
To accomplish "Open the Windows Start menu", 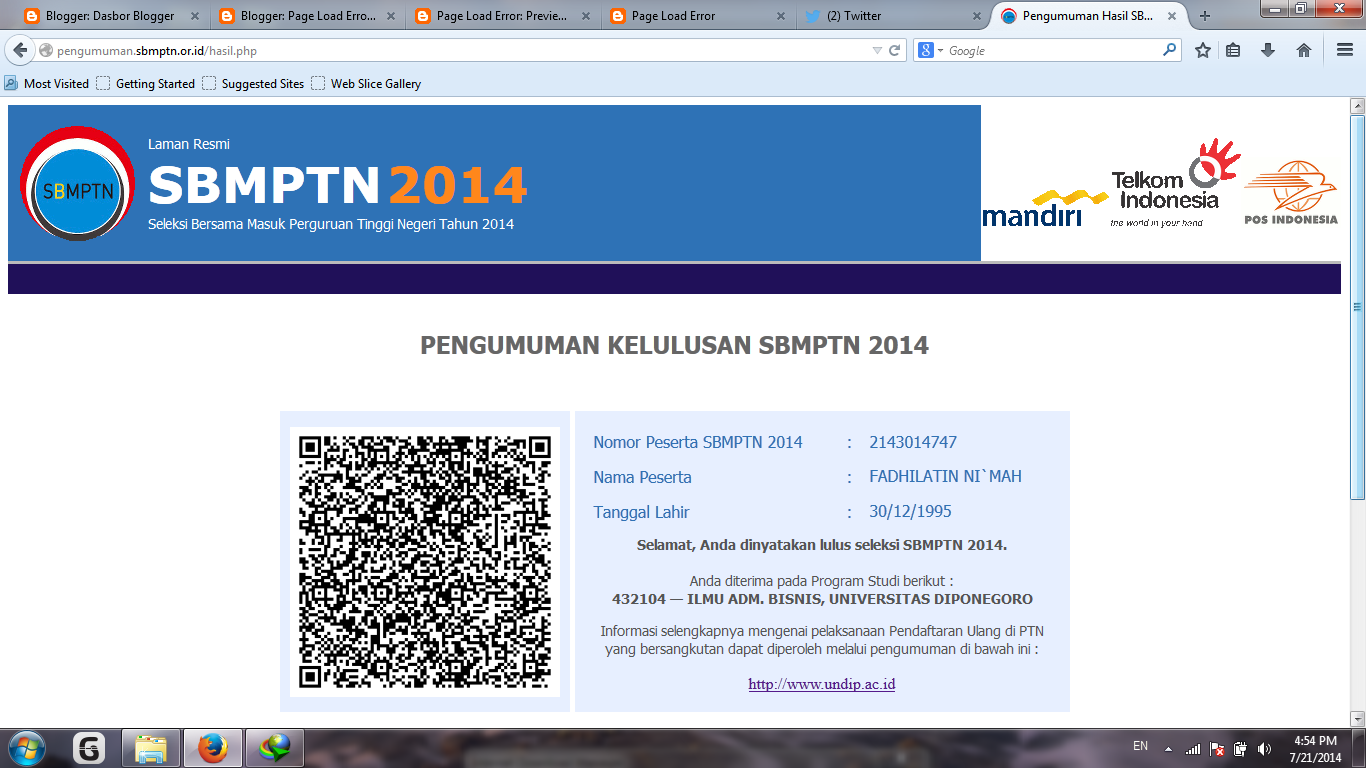I will [x=27, y=748].
